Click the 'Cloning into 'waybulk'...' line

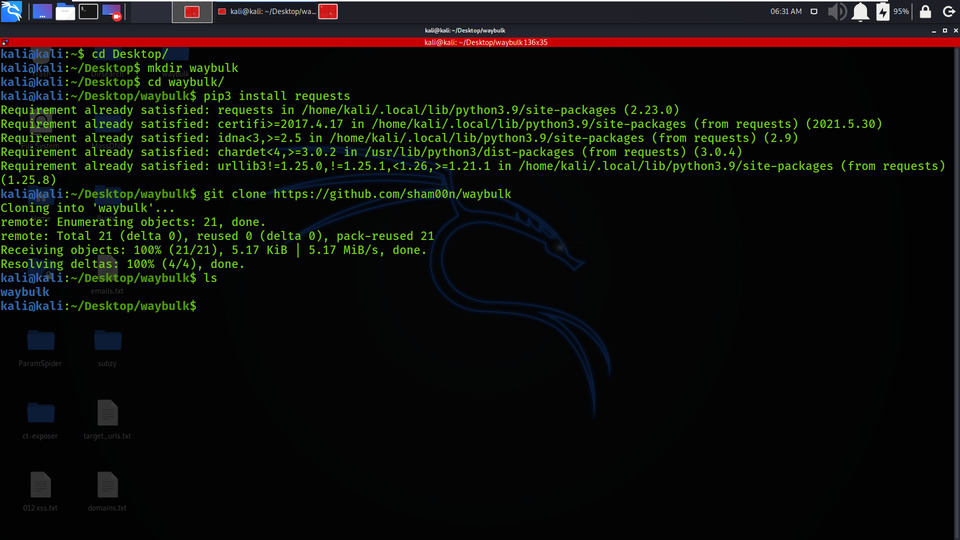[88, 208]
